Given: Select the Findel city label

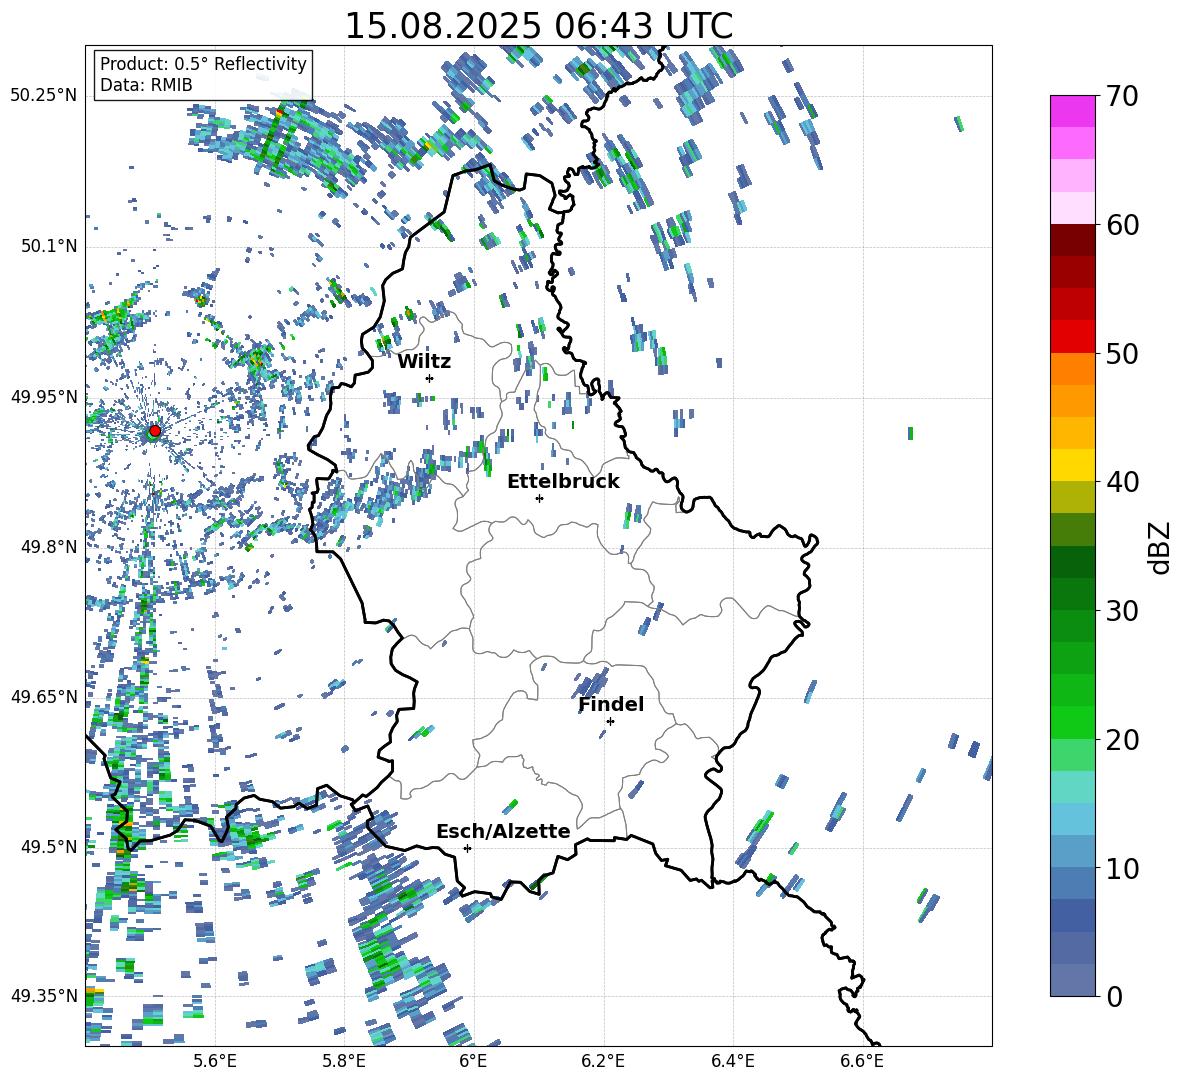Looking at the screenshot, I should (611, 704).
